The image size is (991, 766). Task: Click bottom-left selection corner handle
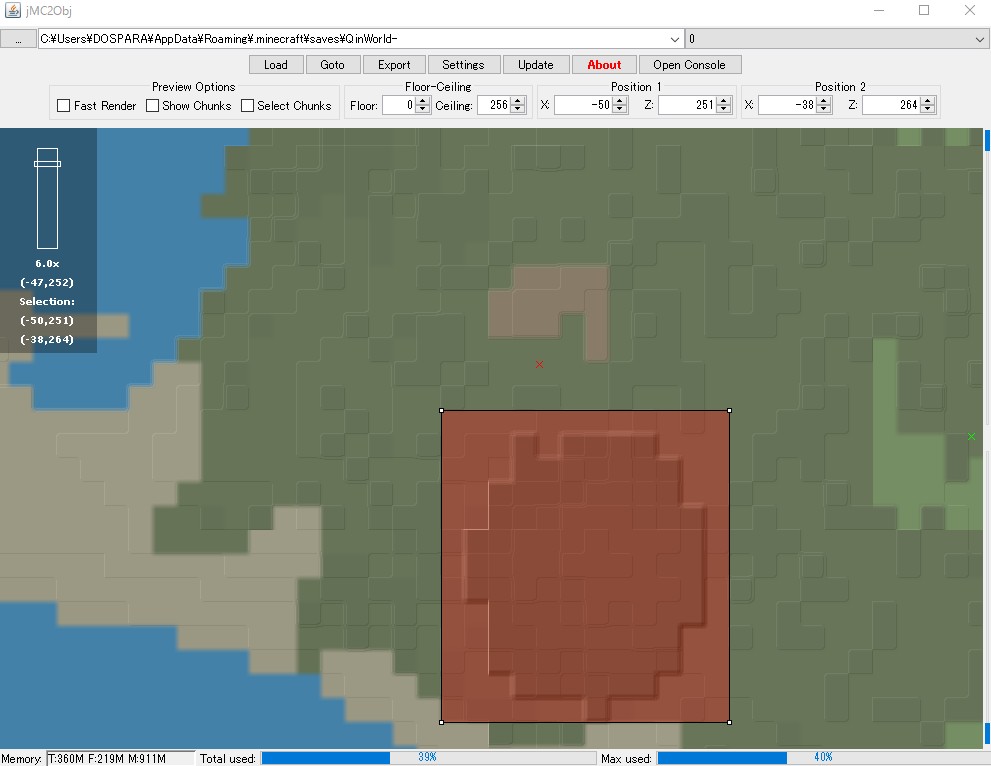pos(441,722)
